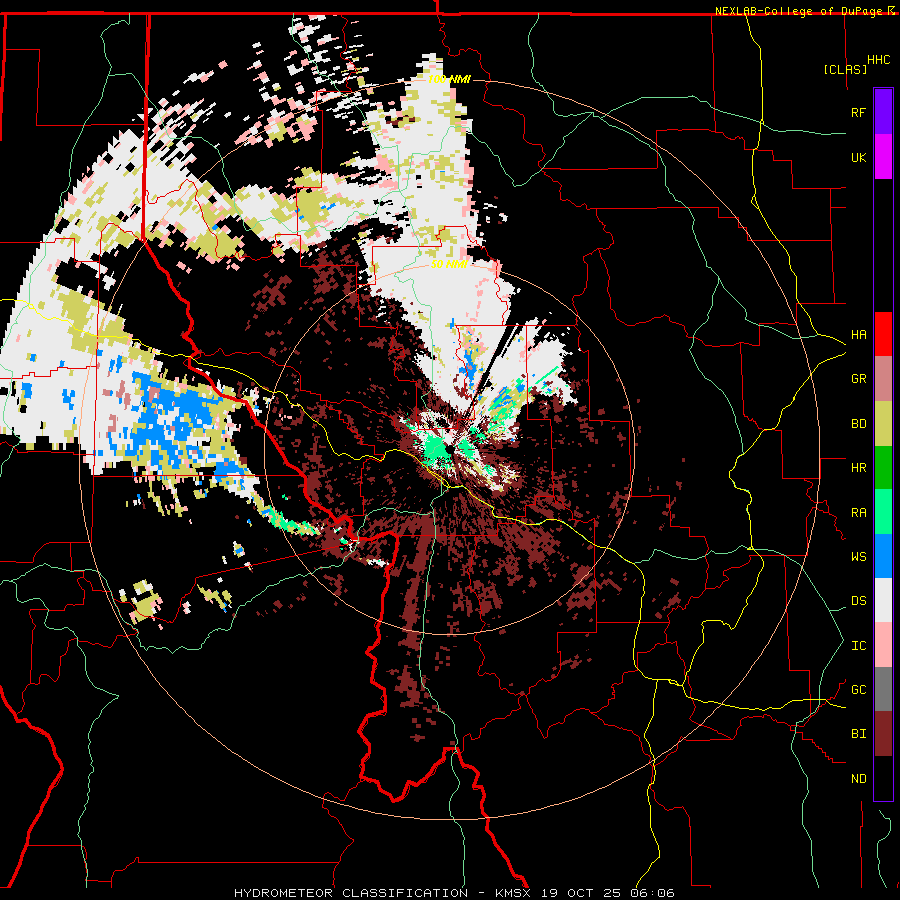Image resolution: width=900 pixels, height=900 pixels.
Task: Click the 'BD' legend label
Action: [x=858, y=424]
